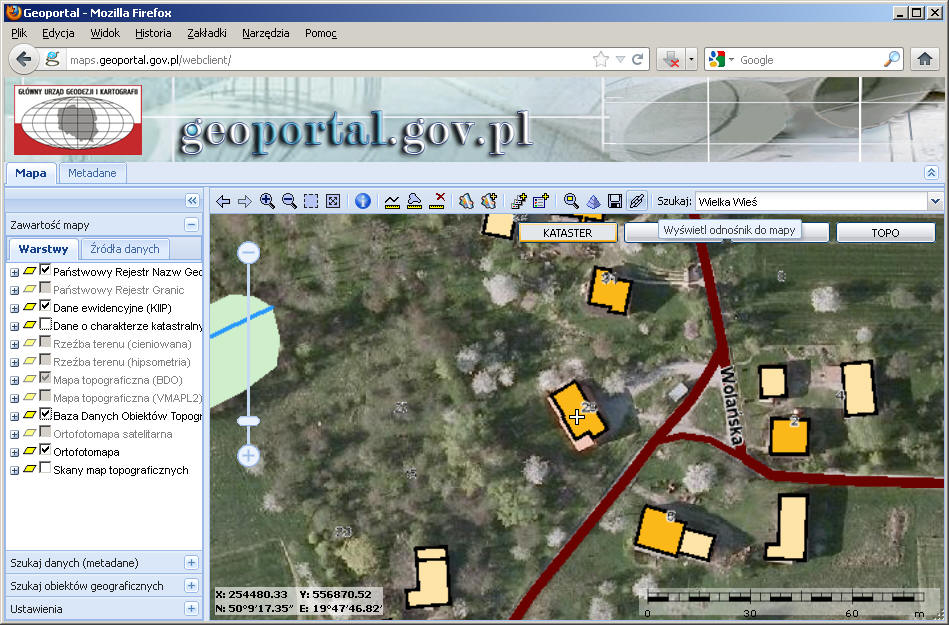Click the map link chain icon
The image size is (949, 625).
click(637, 201)
